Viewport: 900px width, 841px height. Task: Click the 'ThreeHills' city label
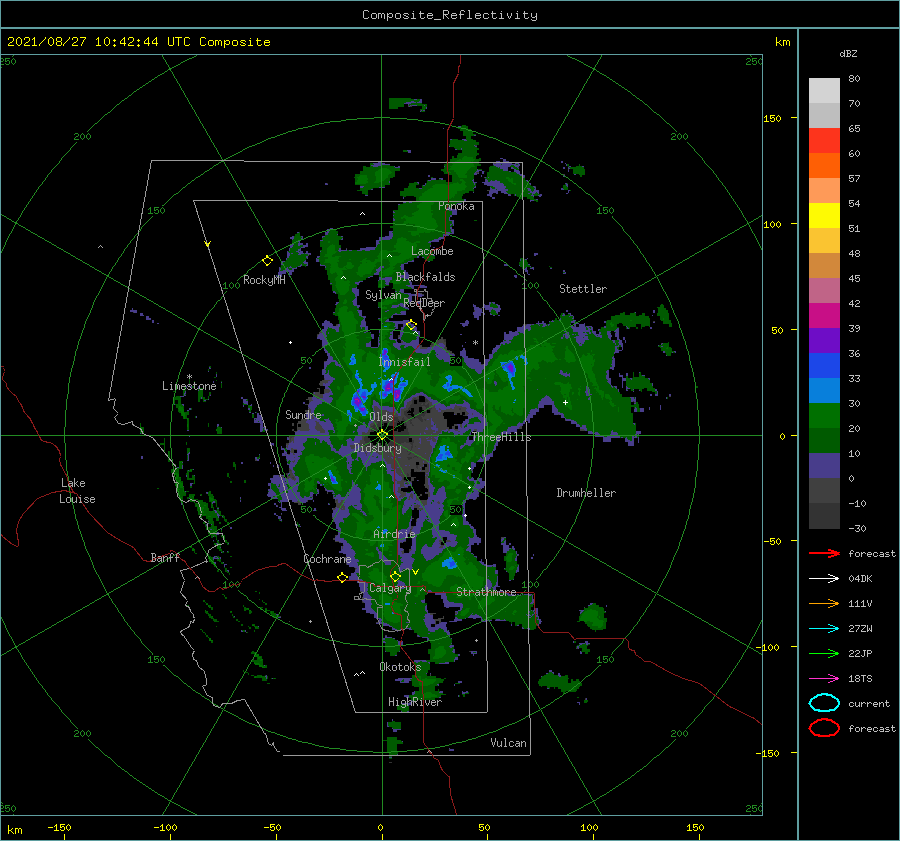[501, 437]
